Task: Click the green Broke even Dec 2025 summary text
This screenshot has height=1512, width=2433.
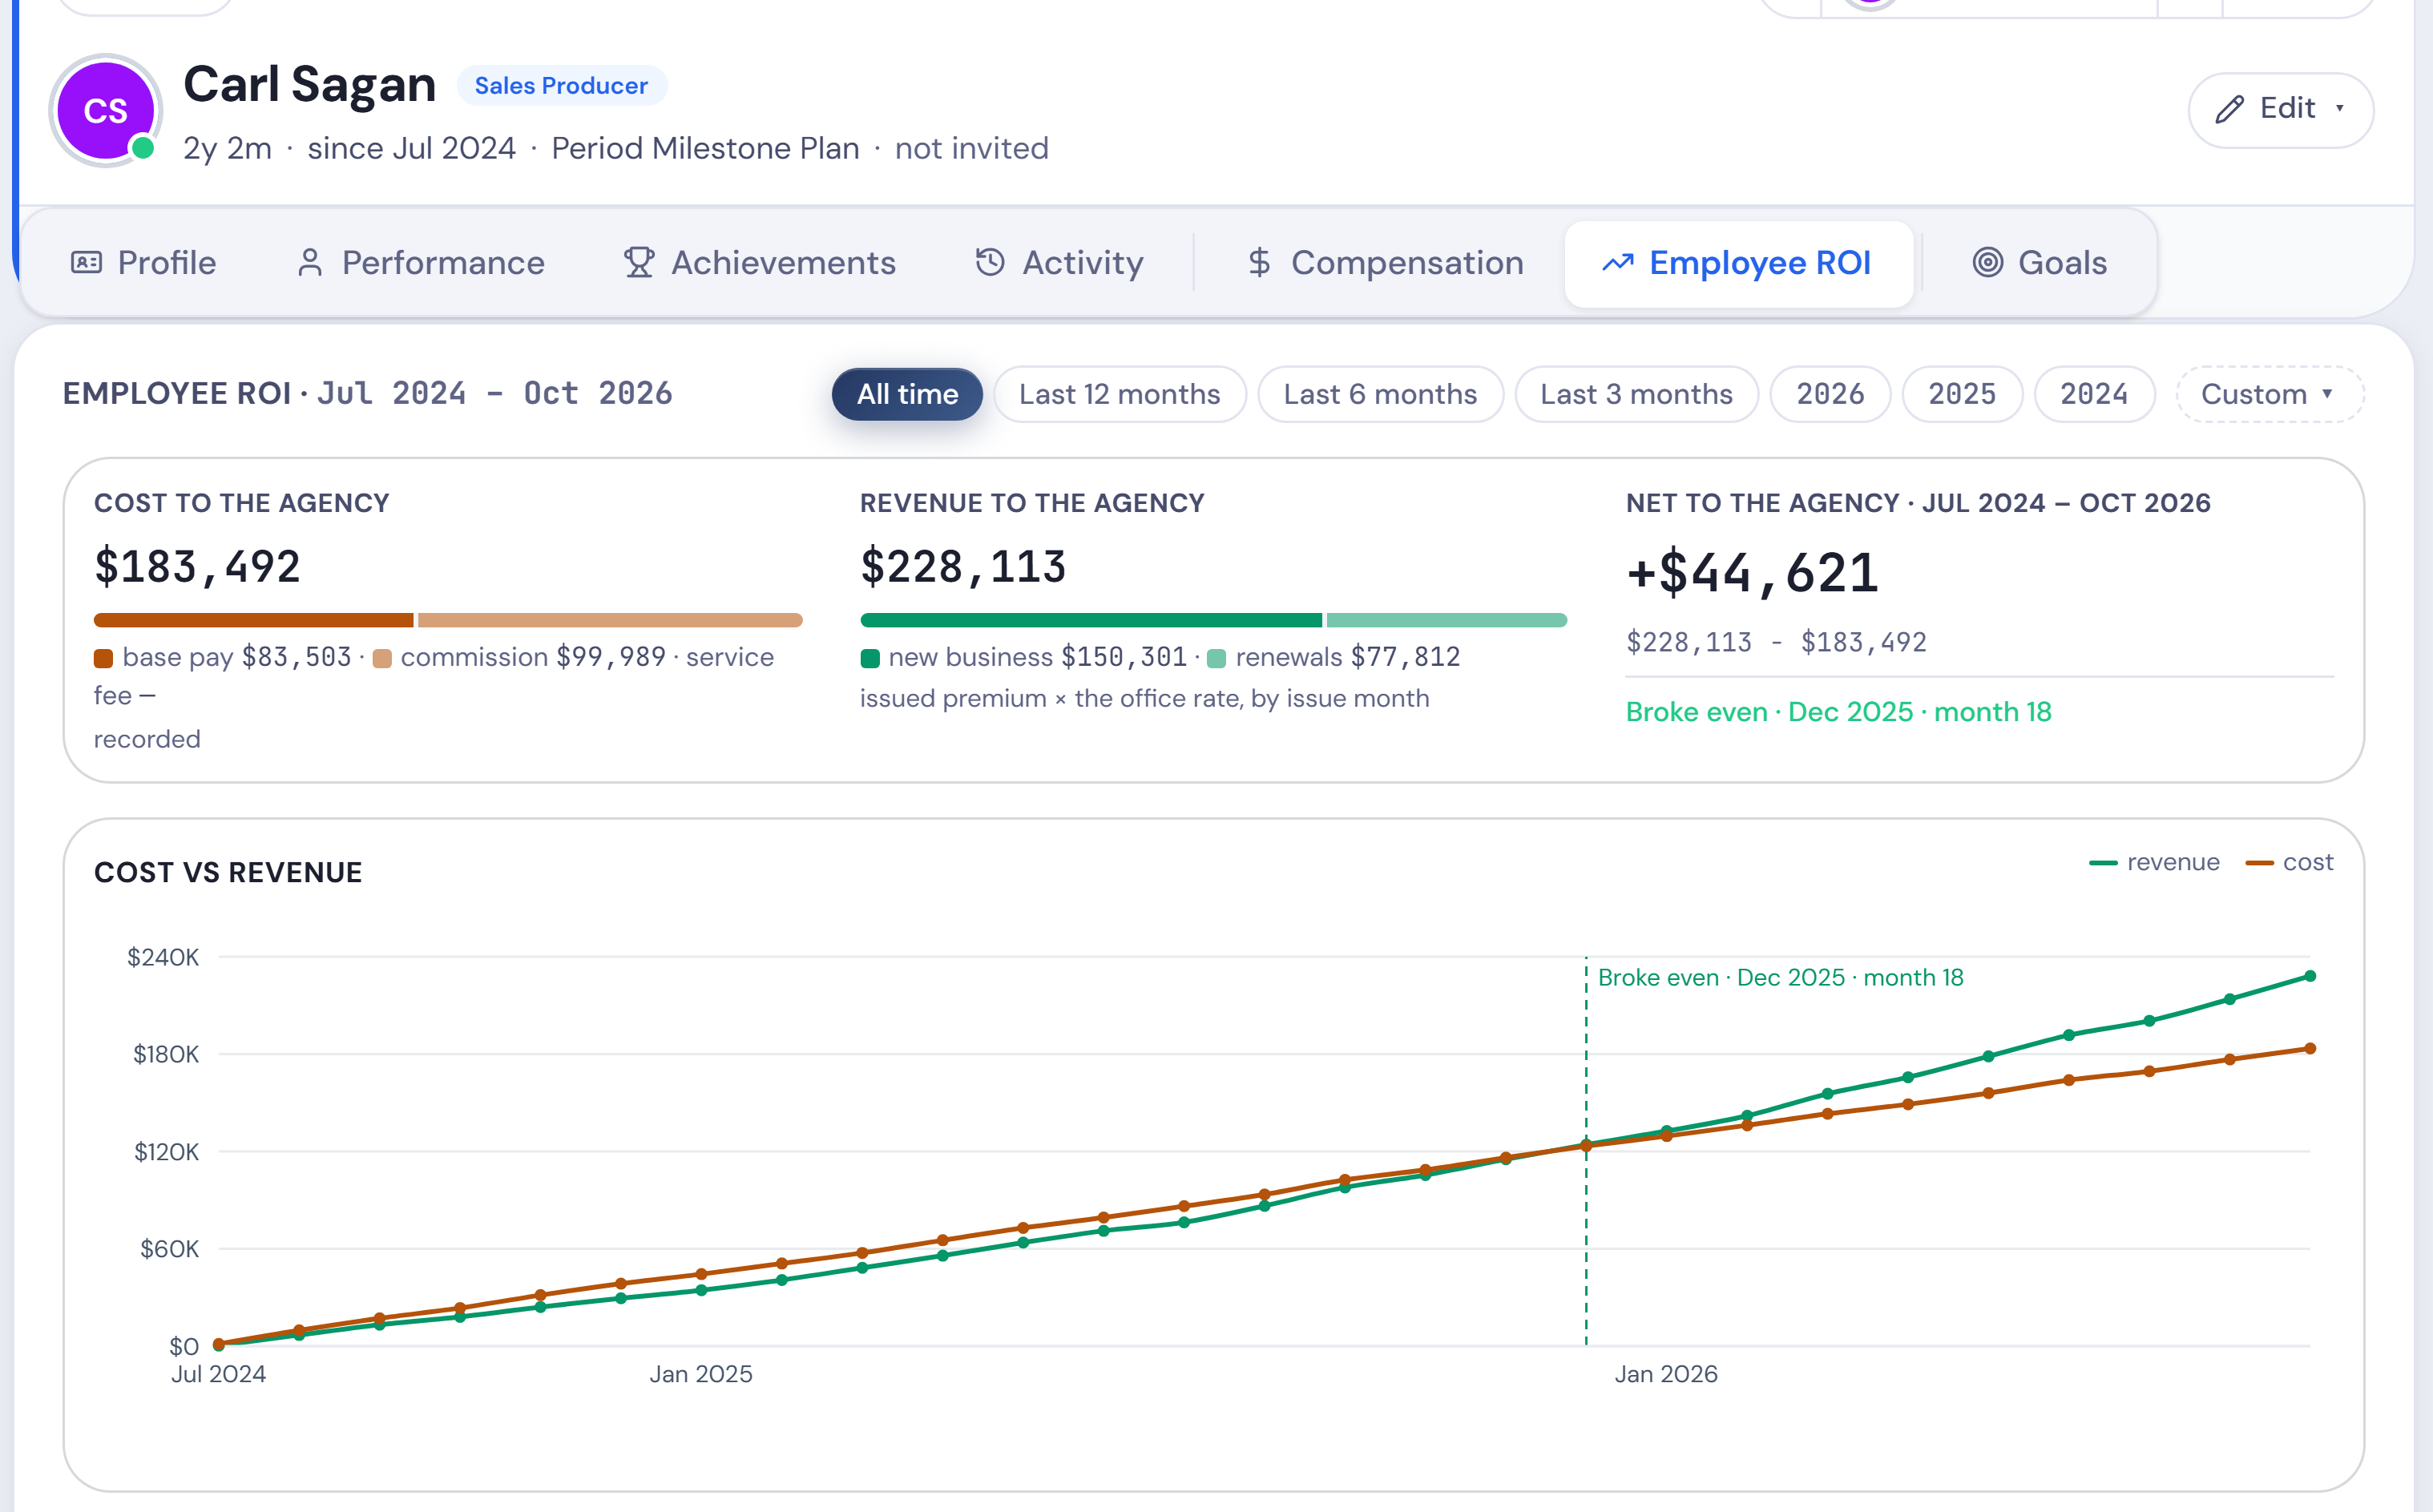Action: point(1838,712)
